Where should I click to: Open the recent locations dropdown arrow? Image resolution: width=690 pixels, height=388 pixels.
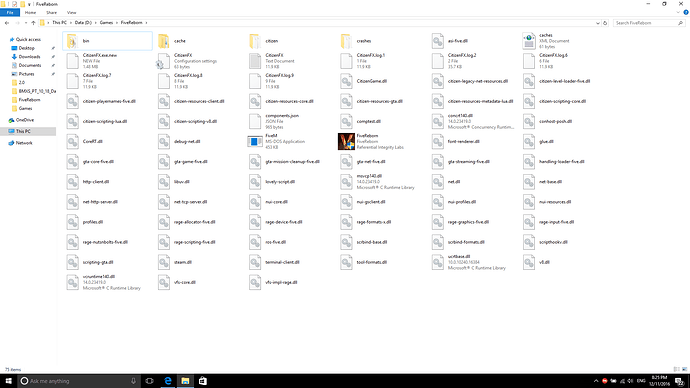coord(26,23)
